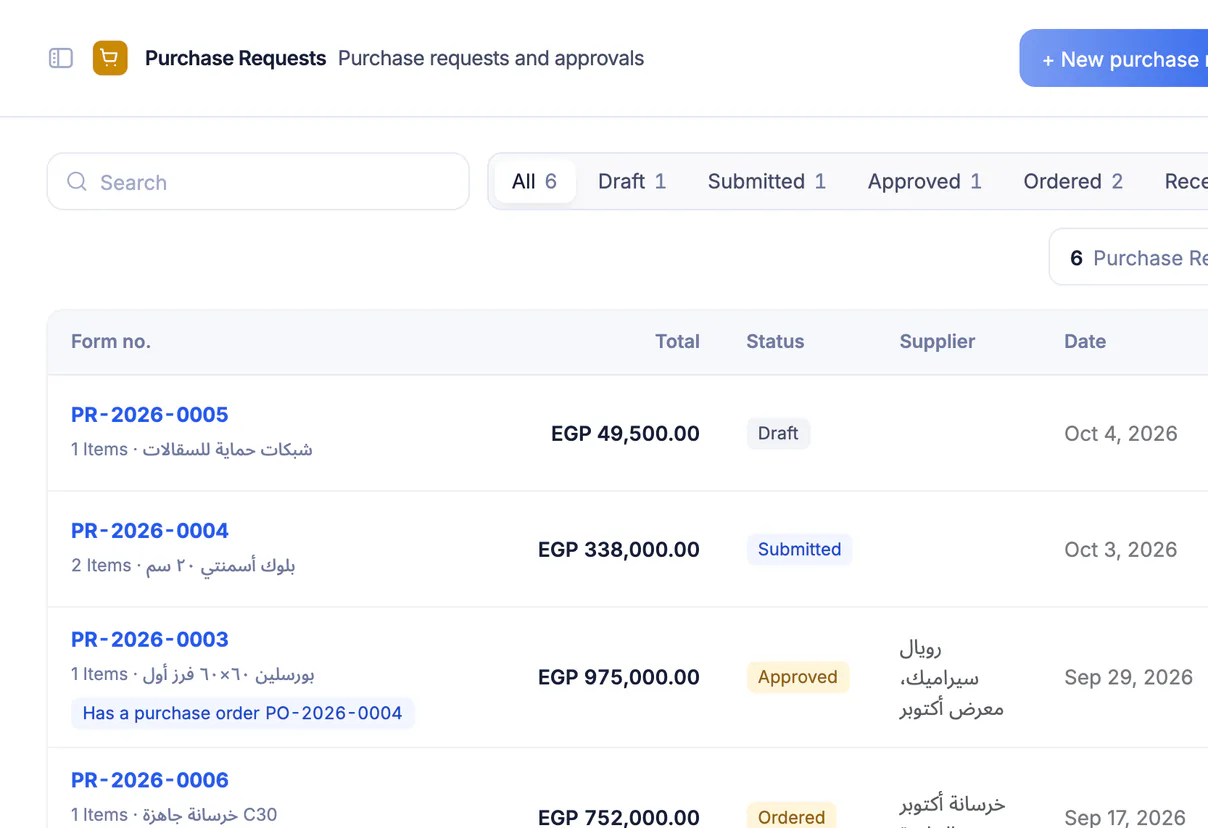The image size is (1208, 828).
Task: Open request PR-2026-0004
Action: 150,530
